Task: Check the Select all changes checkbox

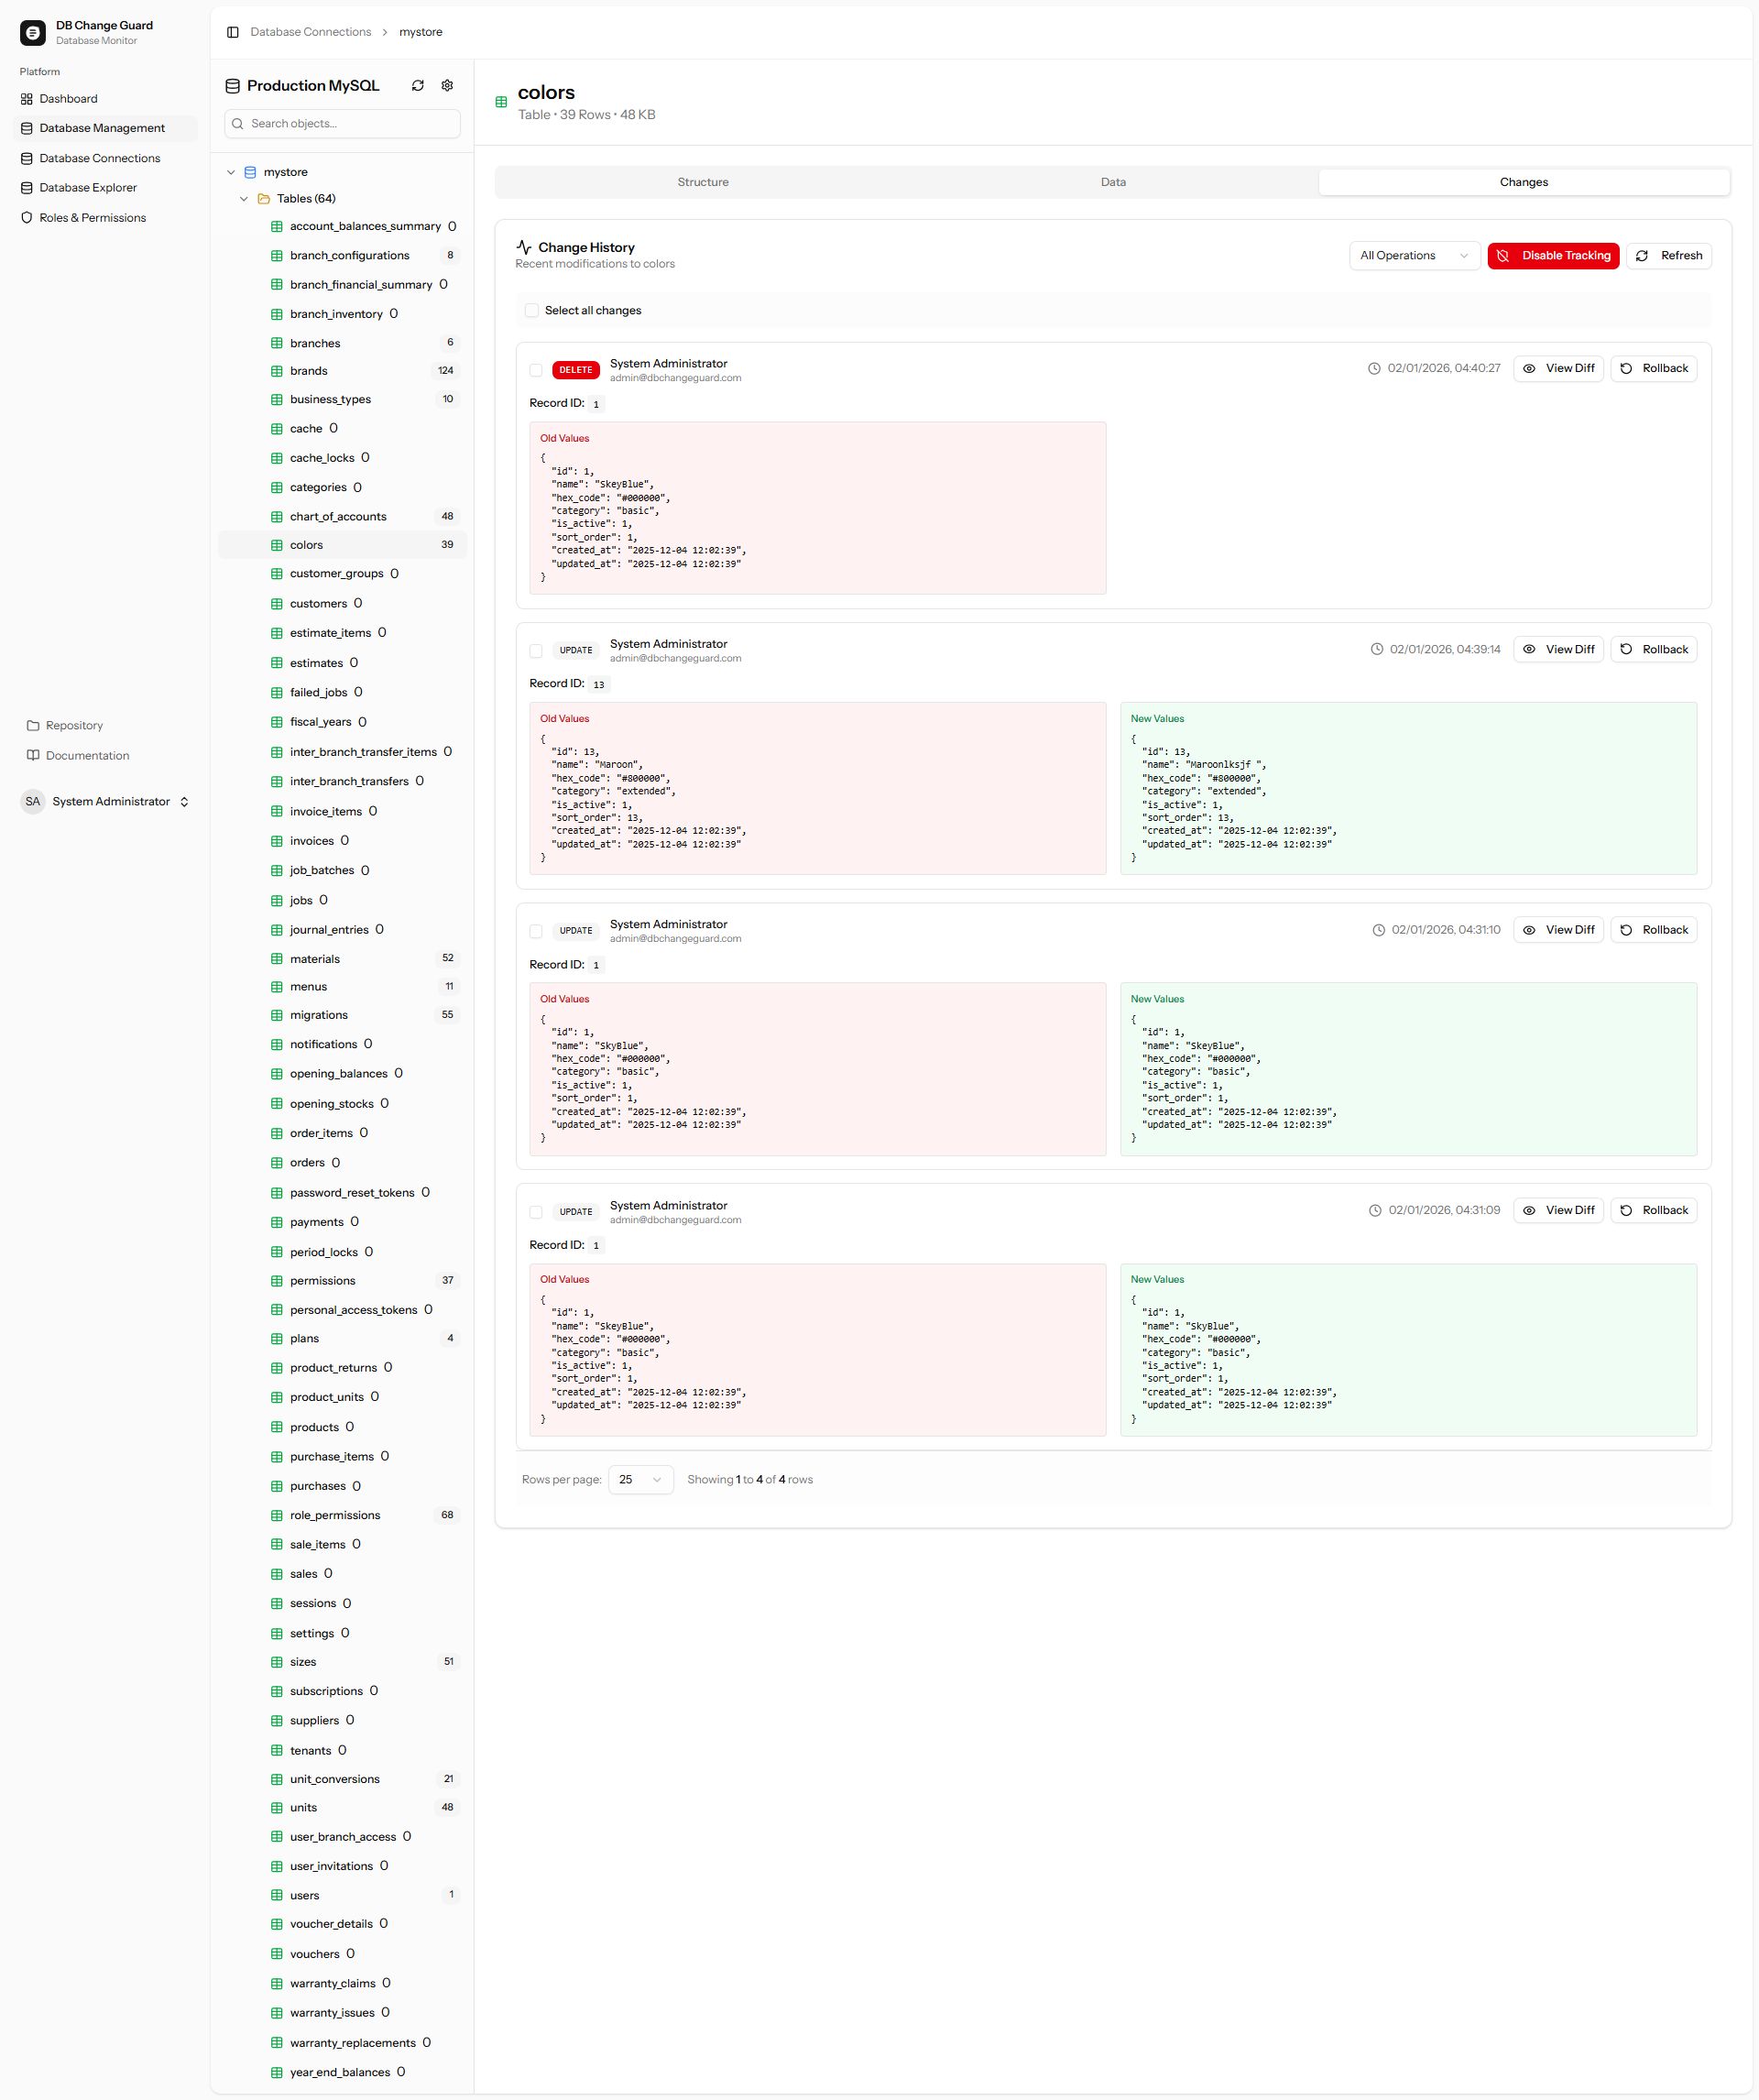Action: click(x=532, y=311)
